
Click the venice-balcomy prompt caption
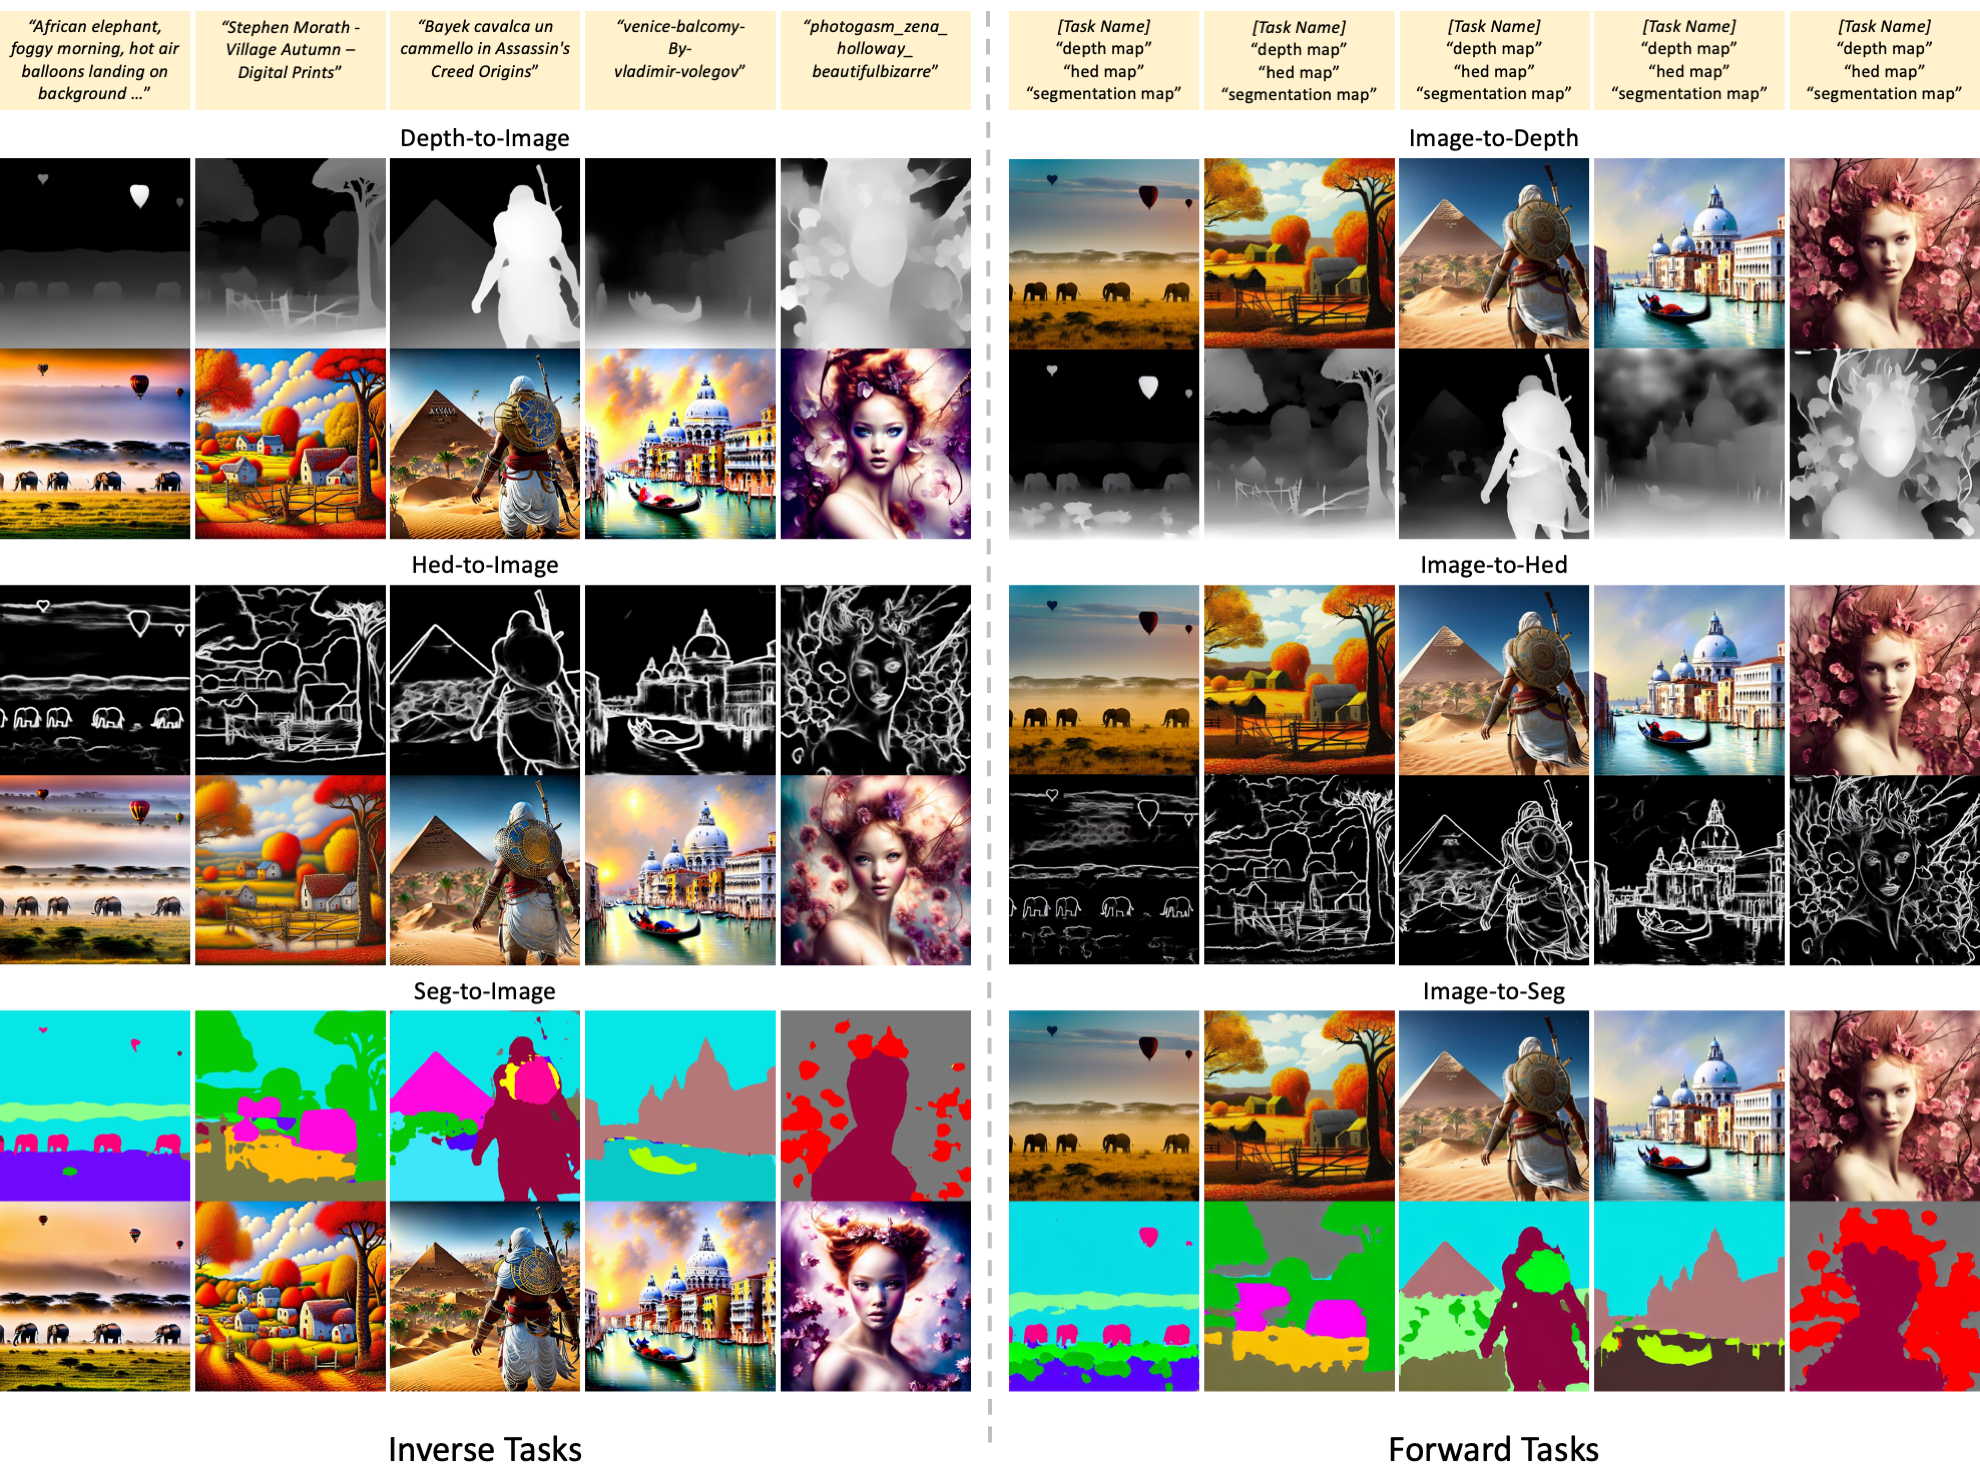click(x=679, y=60)
